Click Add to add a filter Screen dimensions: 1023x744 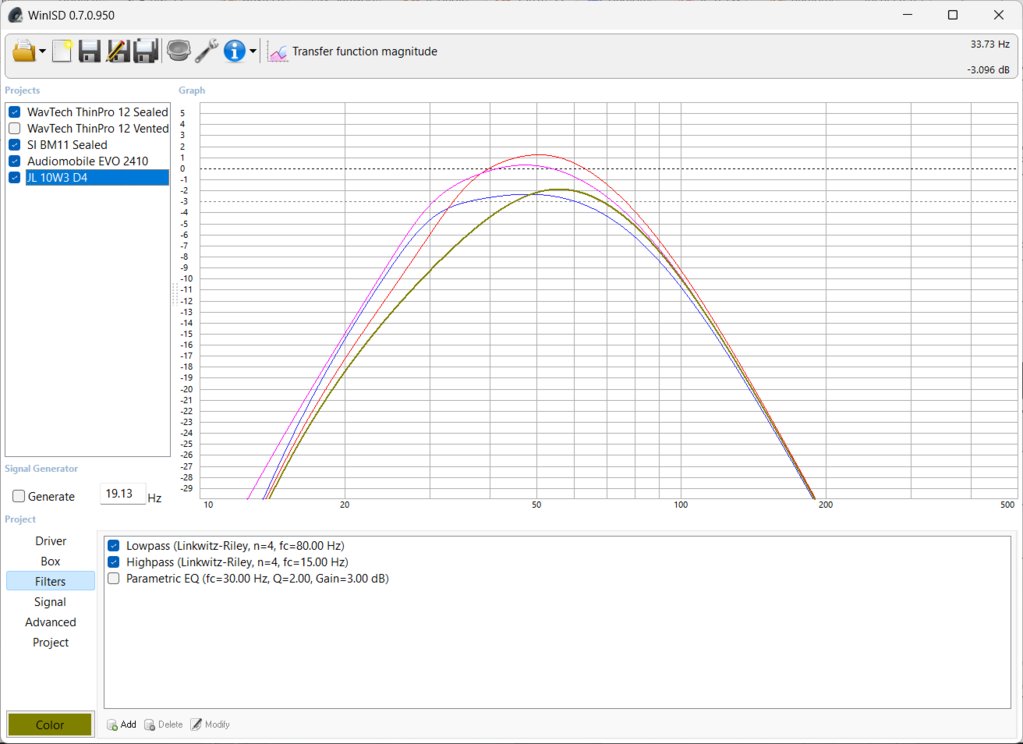pyautogui.click(x=121, y=724)
